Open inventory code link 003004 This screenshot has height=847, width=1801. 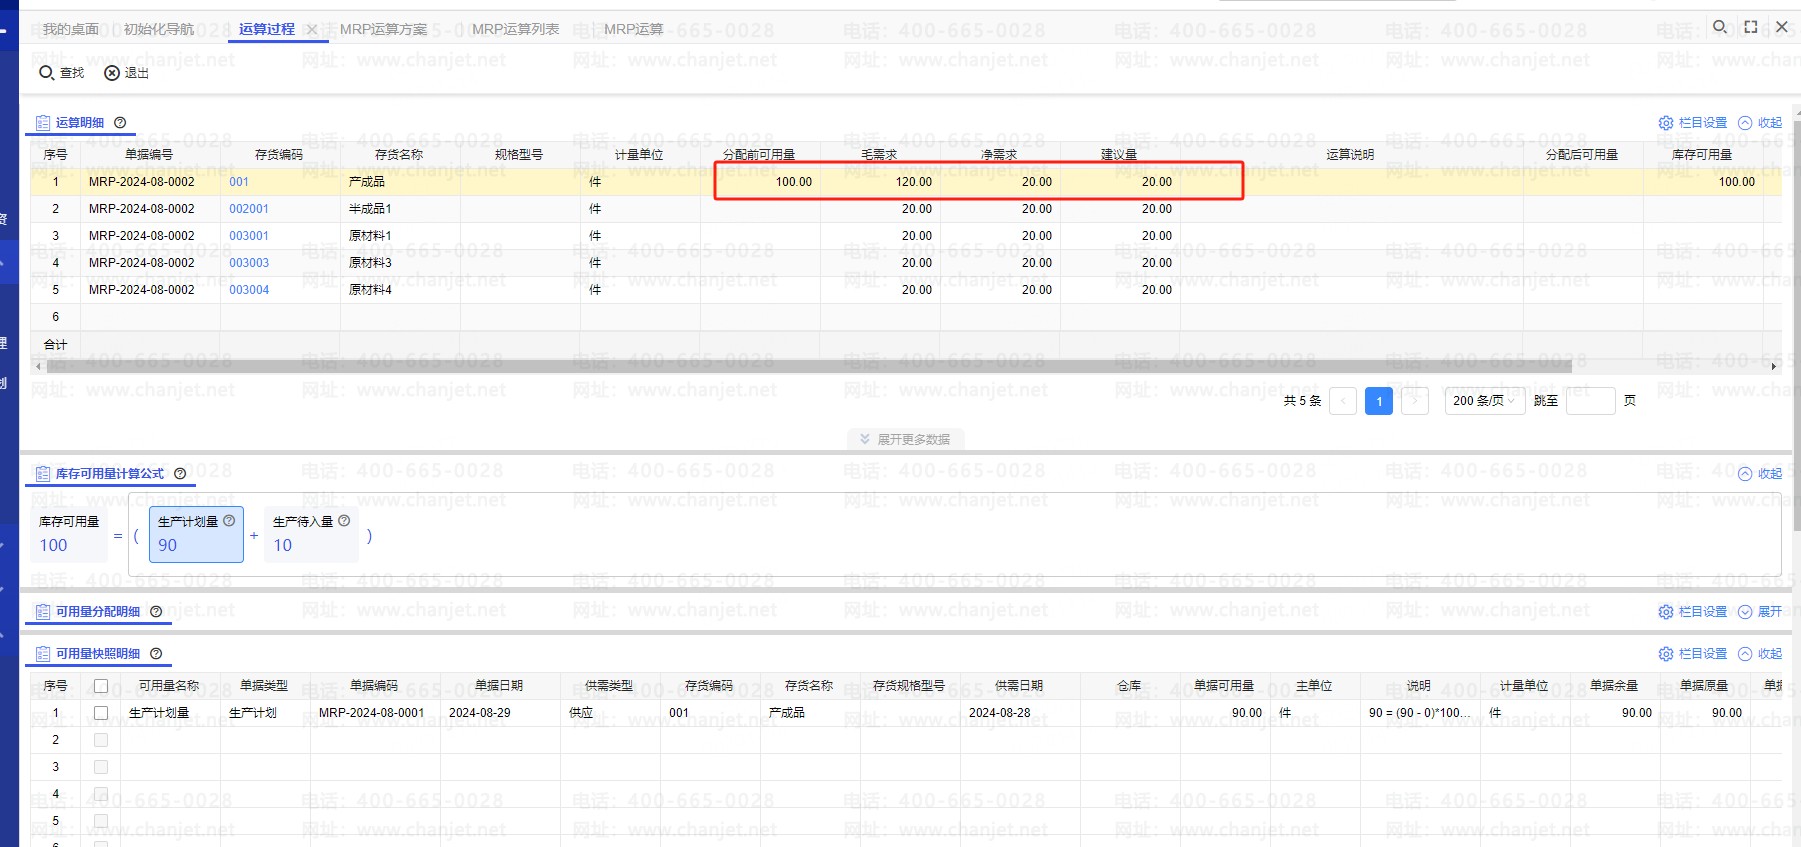[x=249, y=290]
